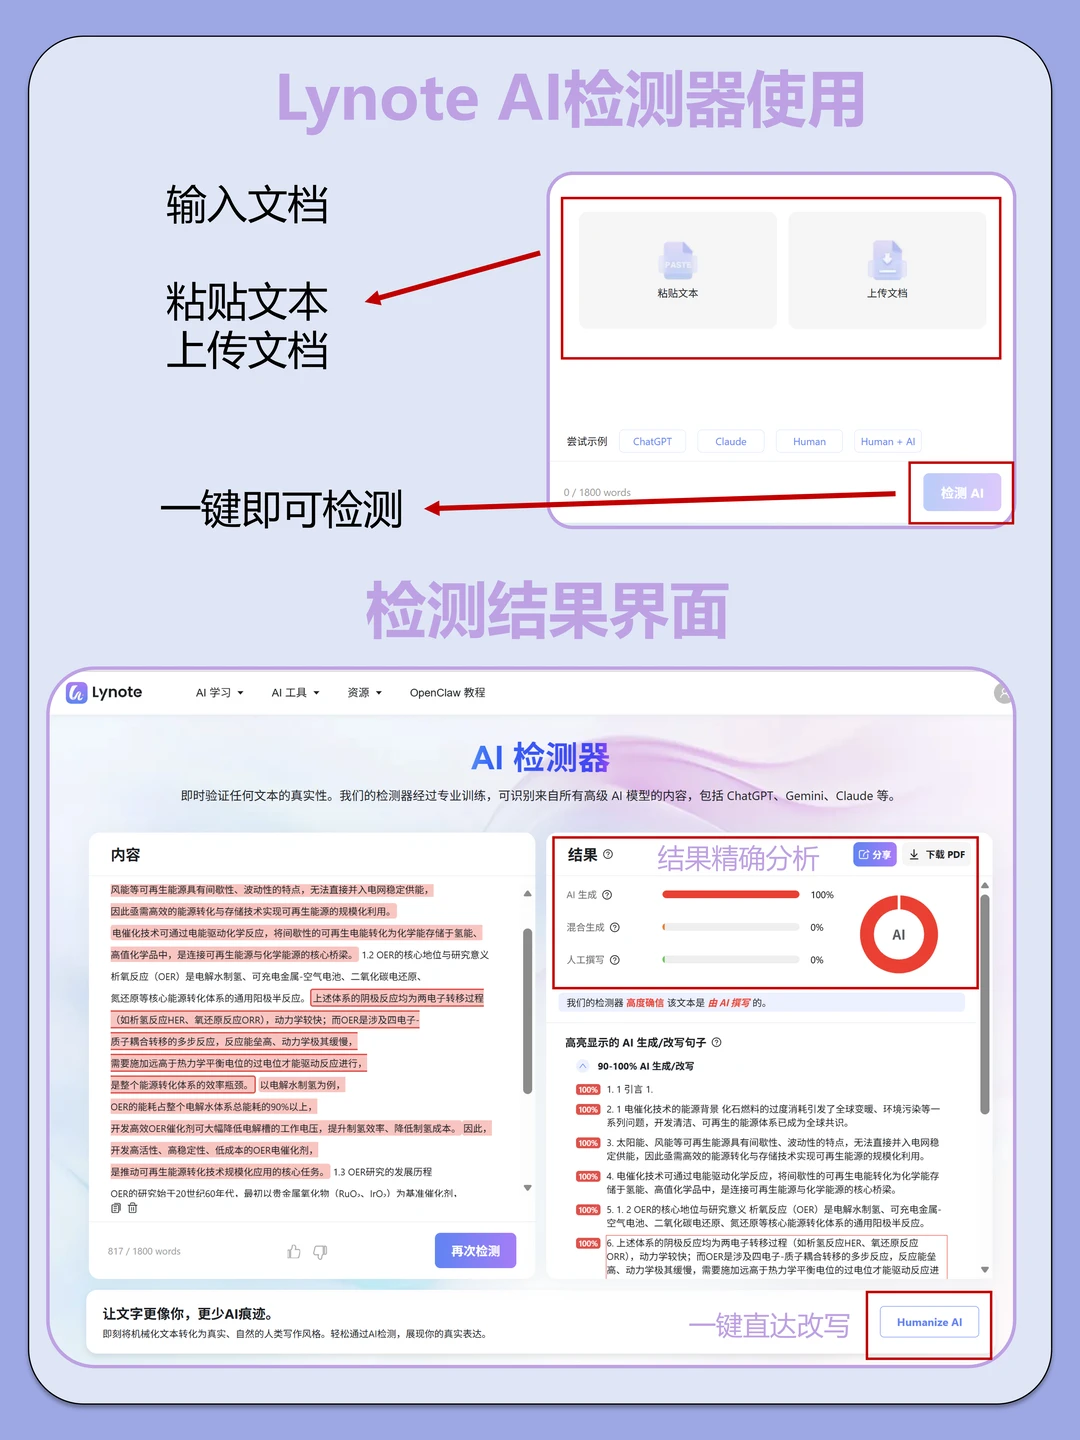Click the 分享 share button

874,854
